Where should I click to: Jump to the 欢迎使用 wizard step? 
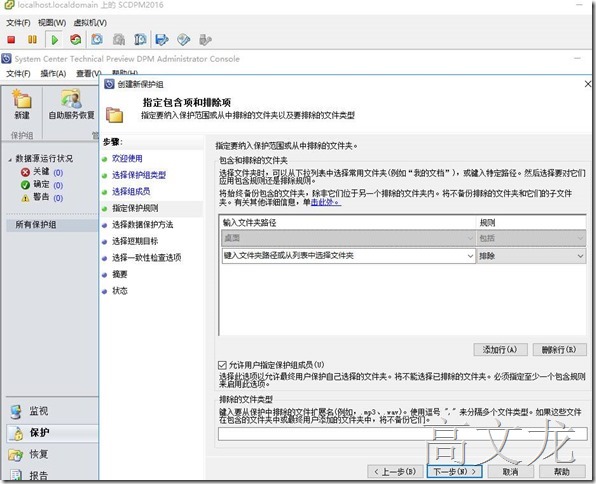pos(127,159)
